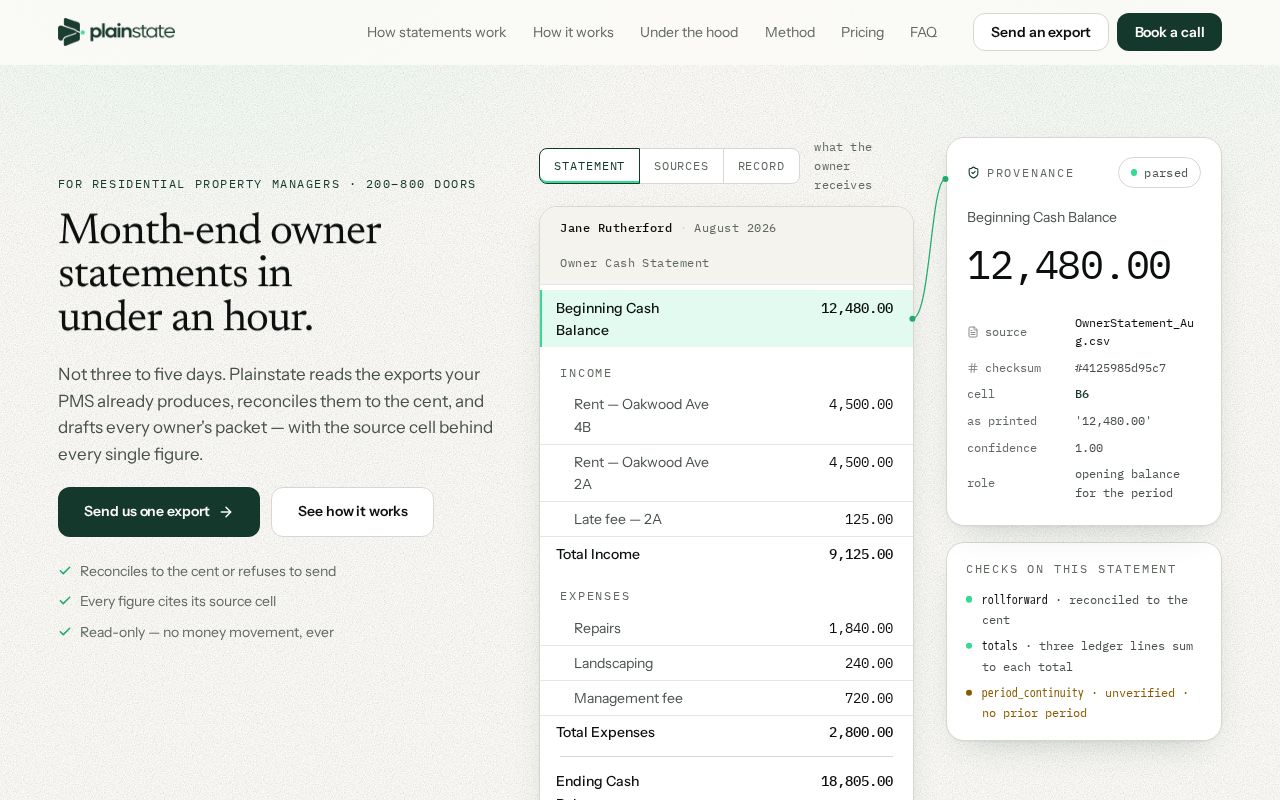Click Jane Rutherford owner name

pyautogui.click(x=616, y=228)
